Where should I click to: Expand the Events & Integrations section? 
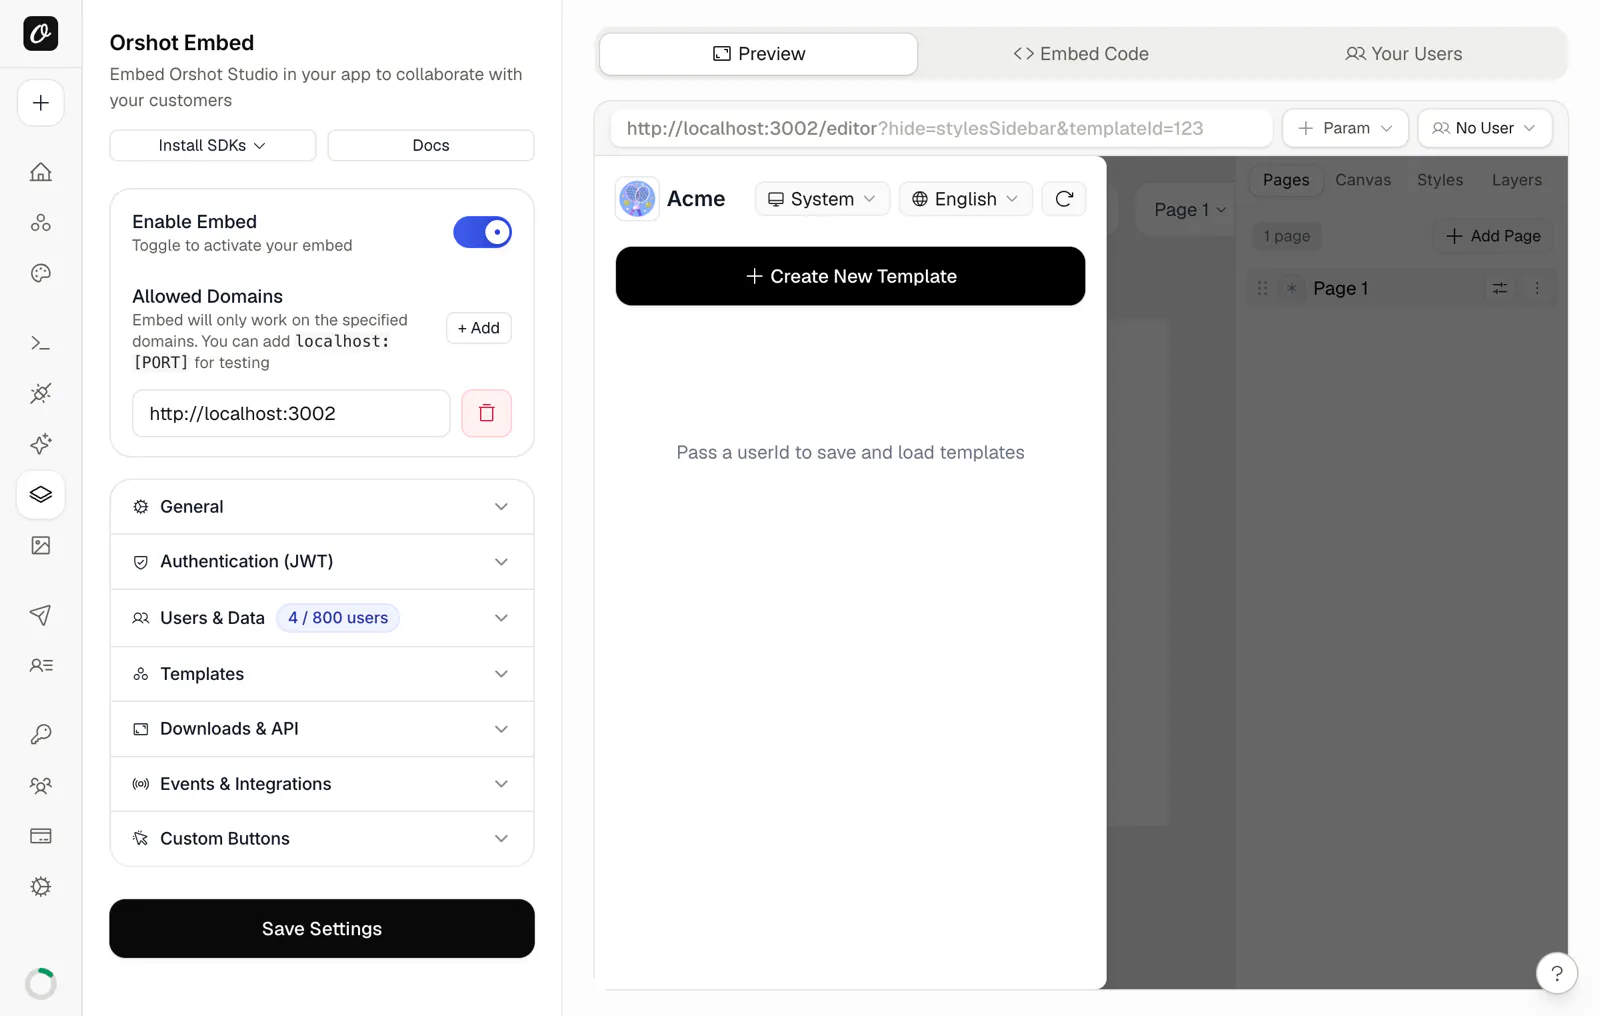coord(322,784)
